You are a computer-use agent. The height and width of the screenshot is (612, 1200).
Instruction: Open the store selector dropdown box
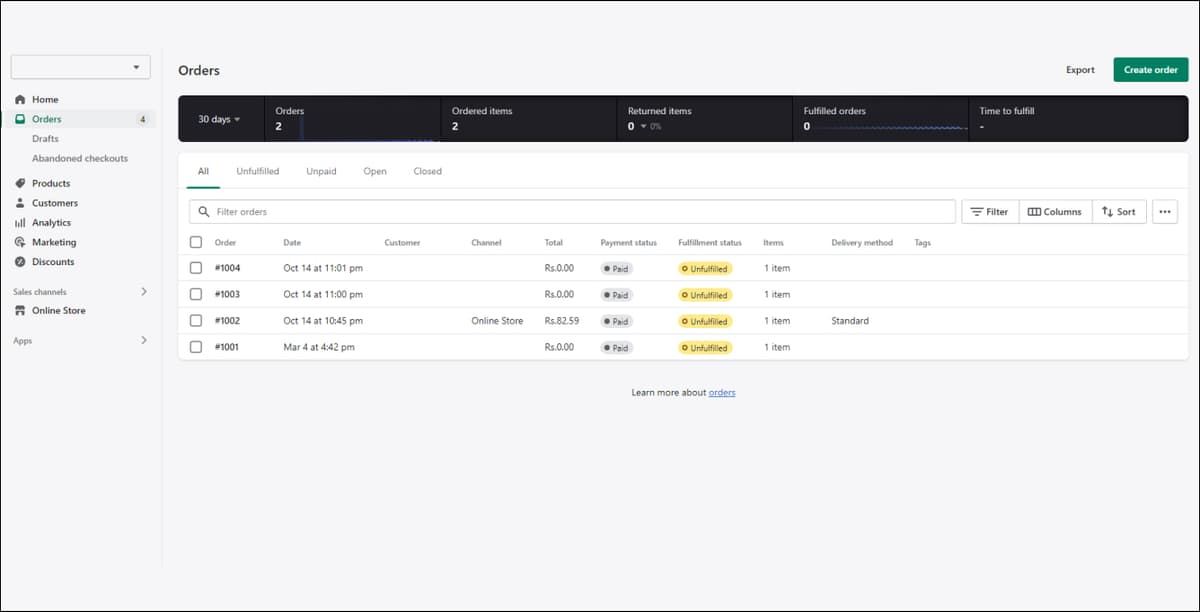coord(81,67)
